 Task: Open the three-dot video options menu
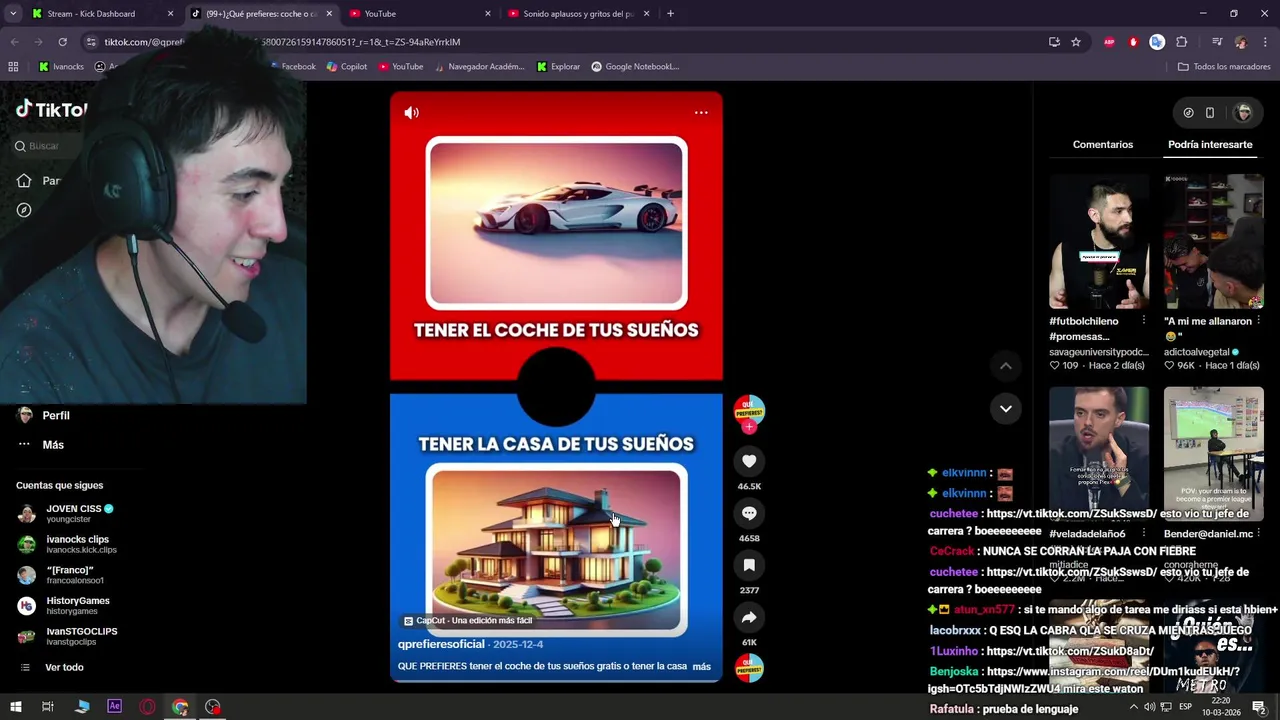click(701, 113)
